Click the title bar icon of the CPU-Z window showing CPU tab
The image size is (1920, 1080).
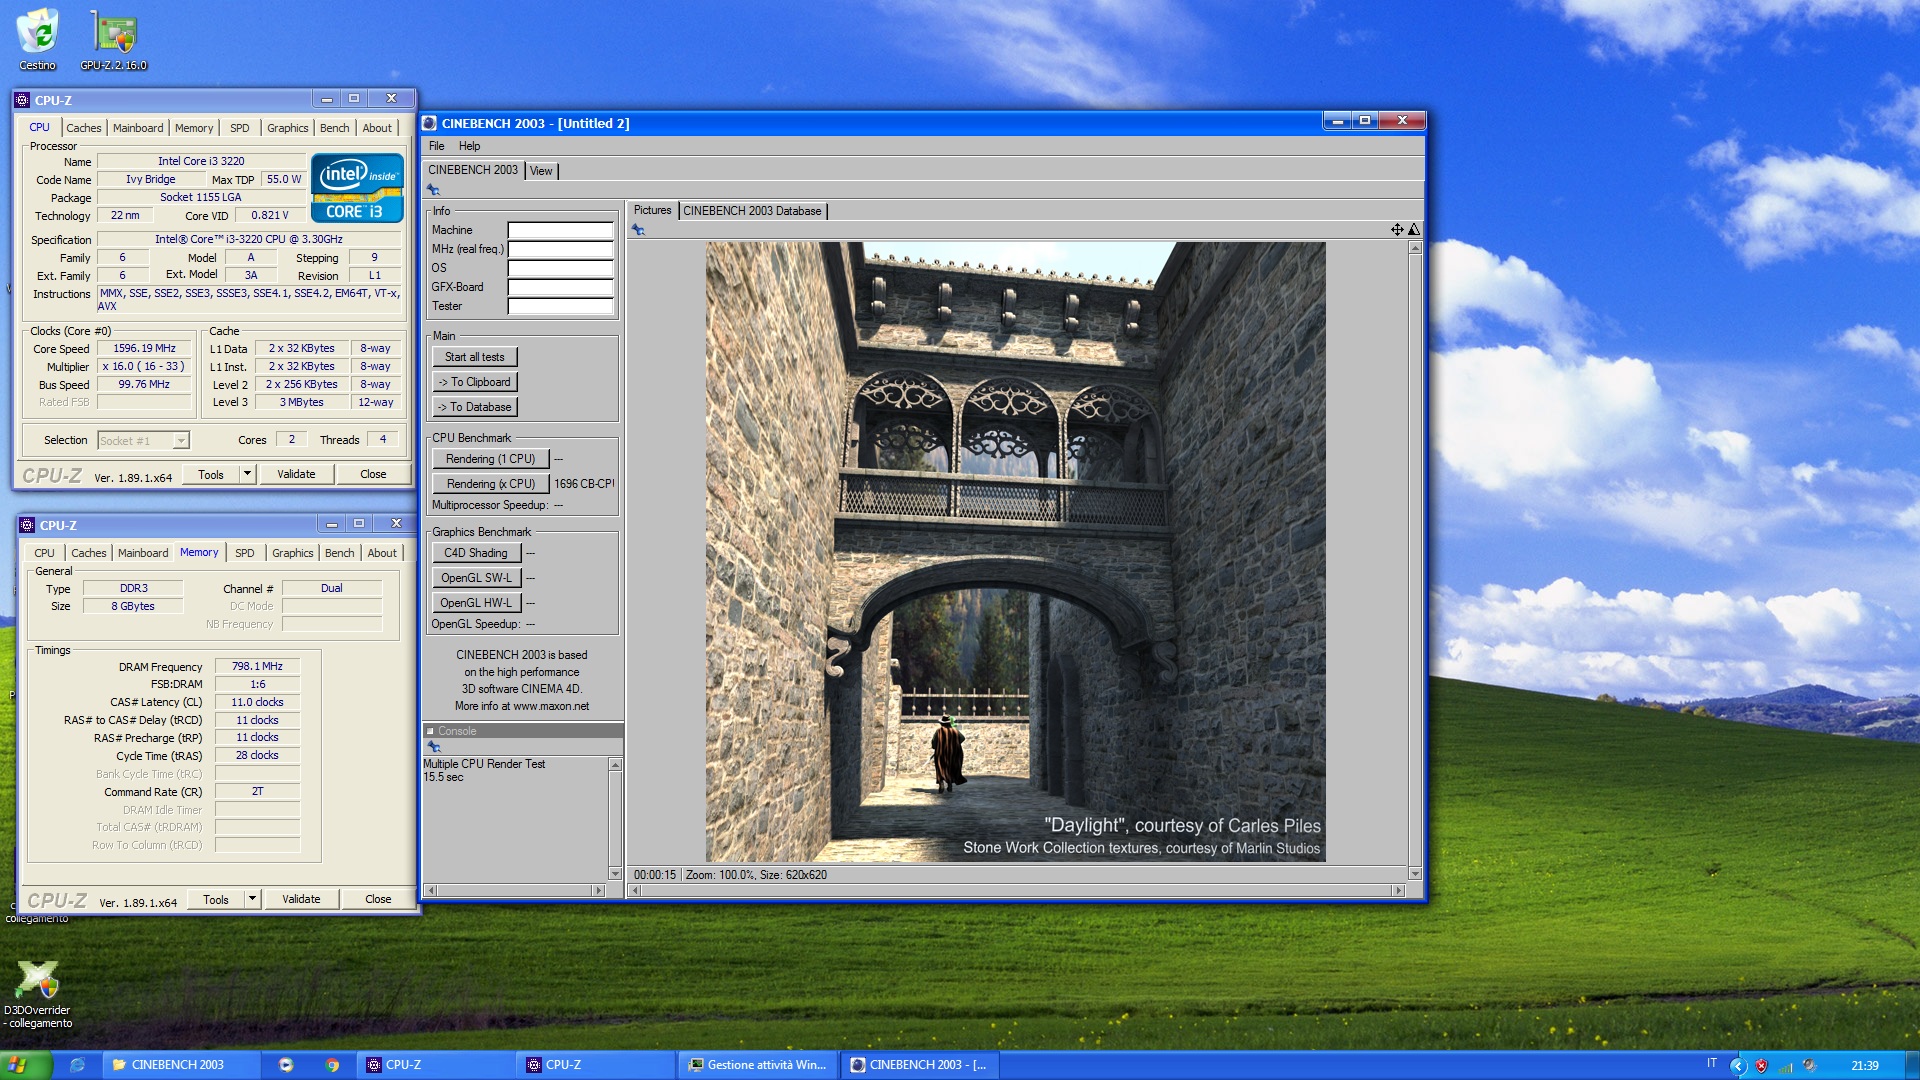23,100
